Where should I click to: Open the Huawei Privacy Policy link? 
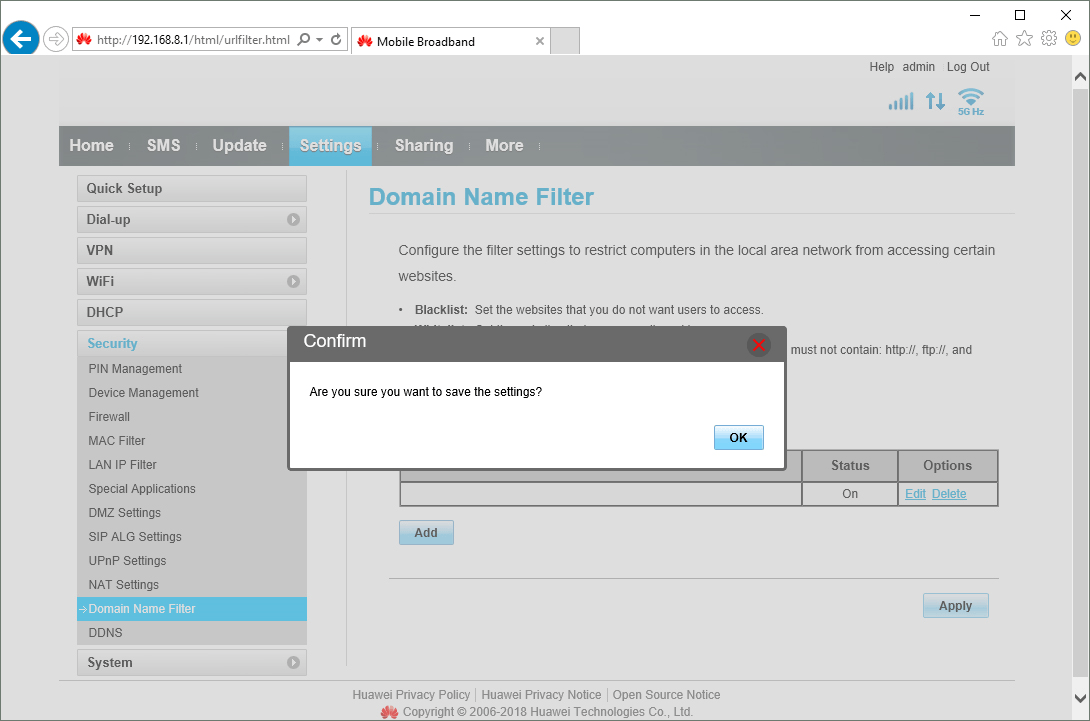[411, 695]
